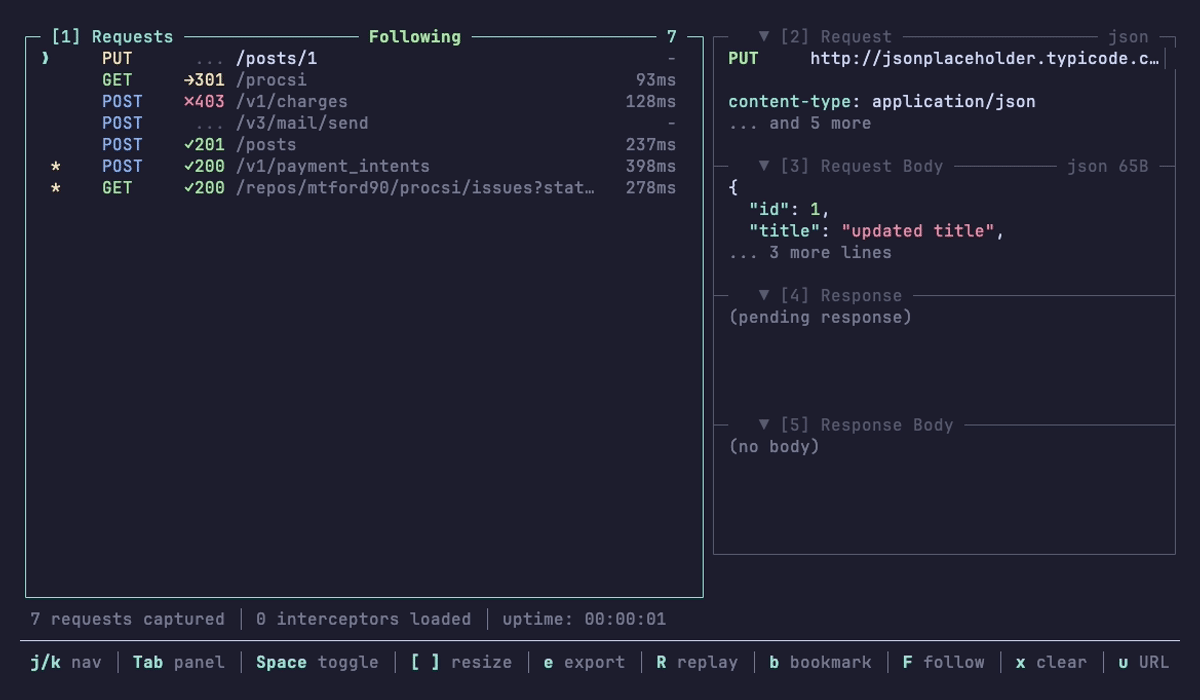The image size is (1200, 700).
Task: Click pending dots on /v3/mail/send row
Action: [x=210, y=123]
